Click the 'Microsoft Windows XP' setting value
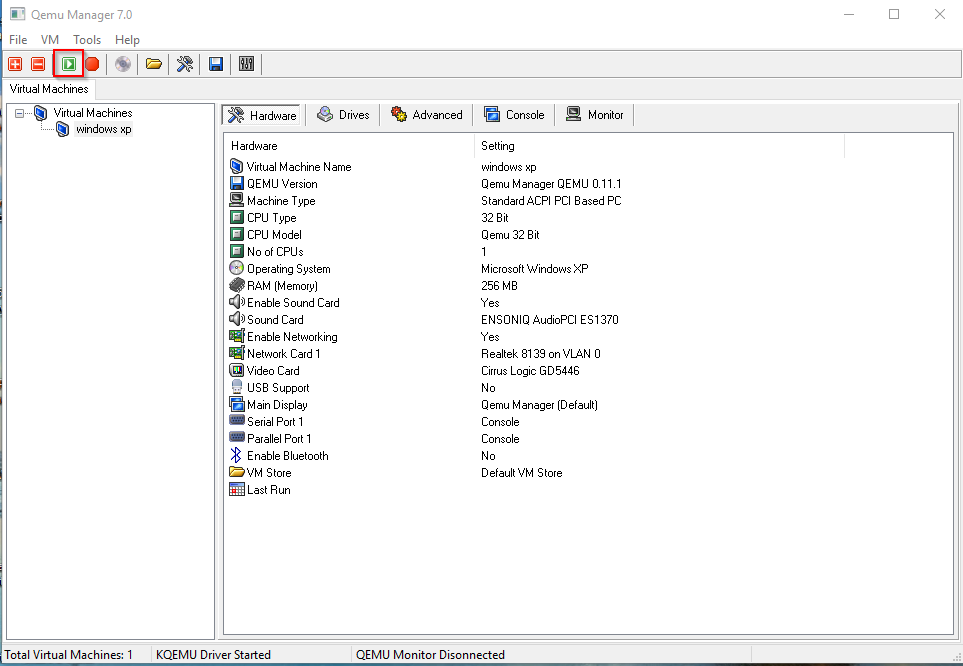Viewport: 963px width, 666px height. [534, 268]
